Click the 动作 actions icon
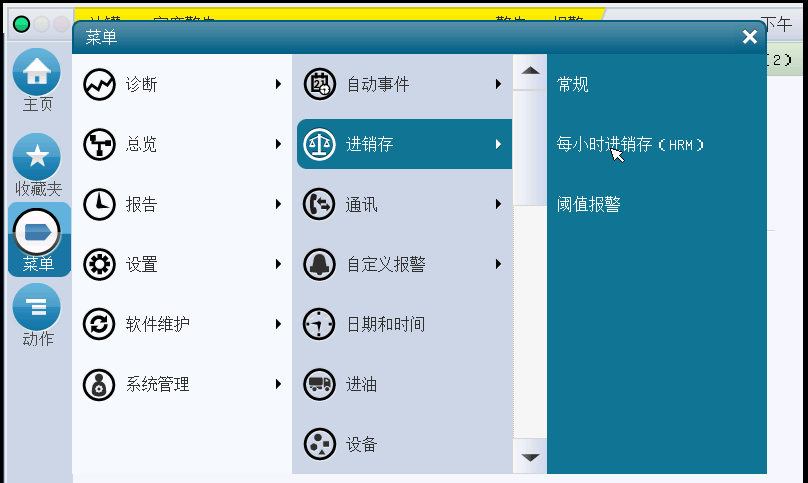 coord(37,306)
